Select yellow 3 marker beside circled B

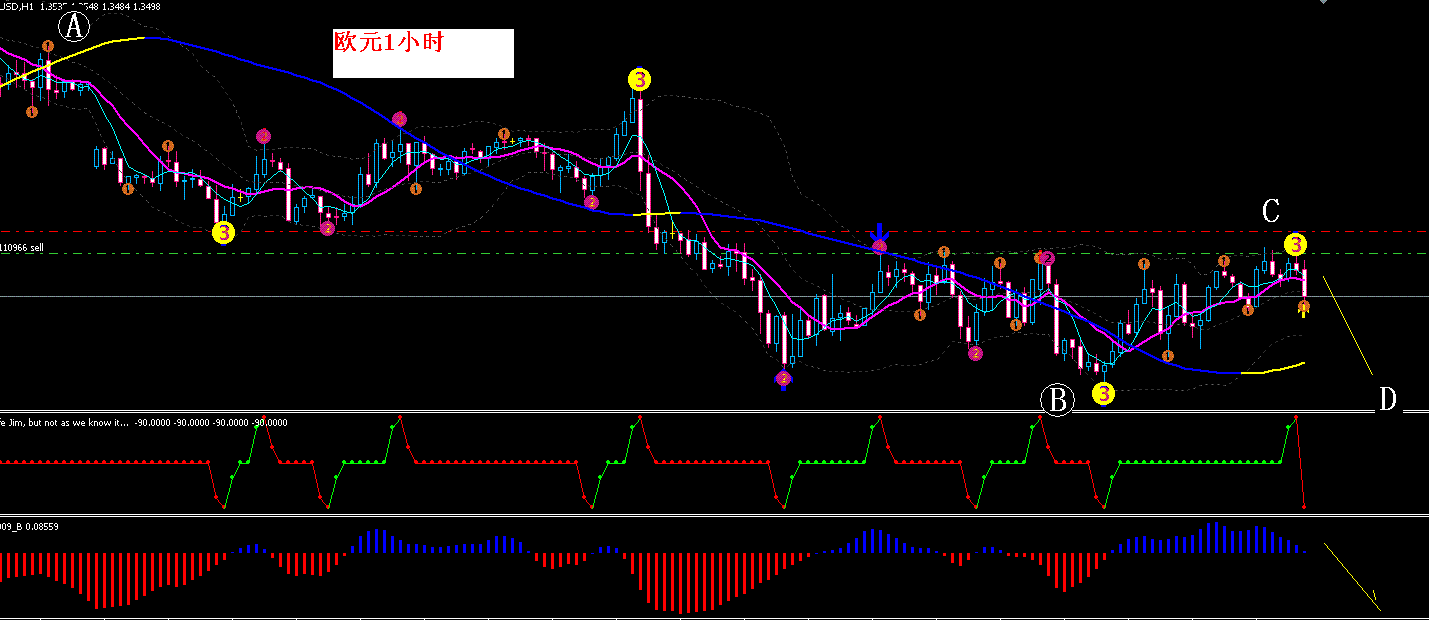pos(1103,394)
